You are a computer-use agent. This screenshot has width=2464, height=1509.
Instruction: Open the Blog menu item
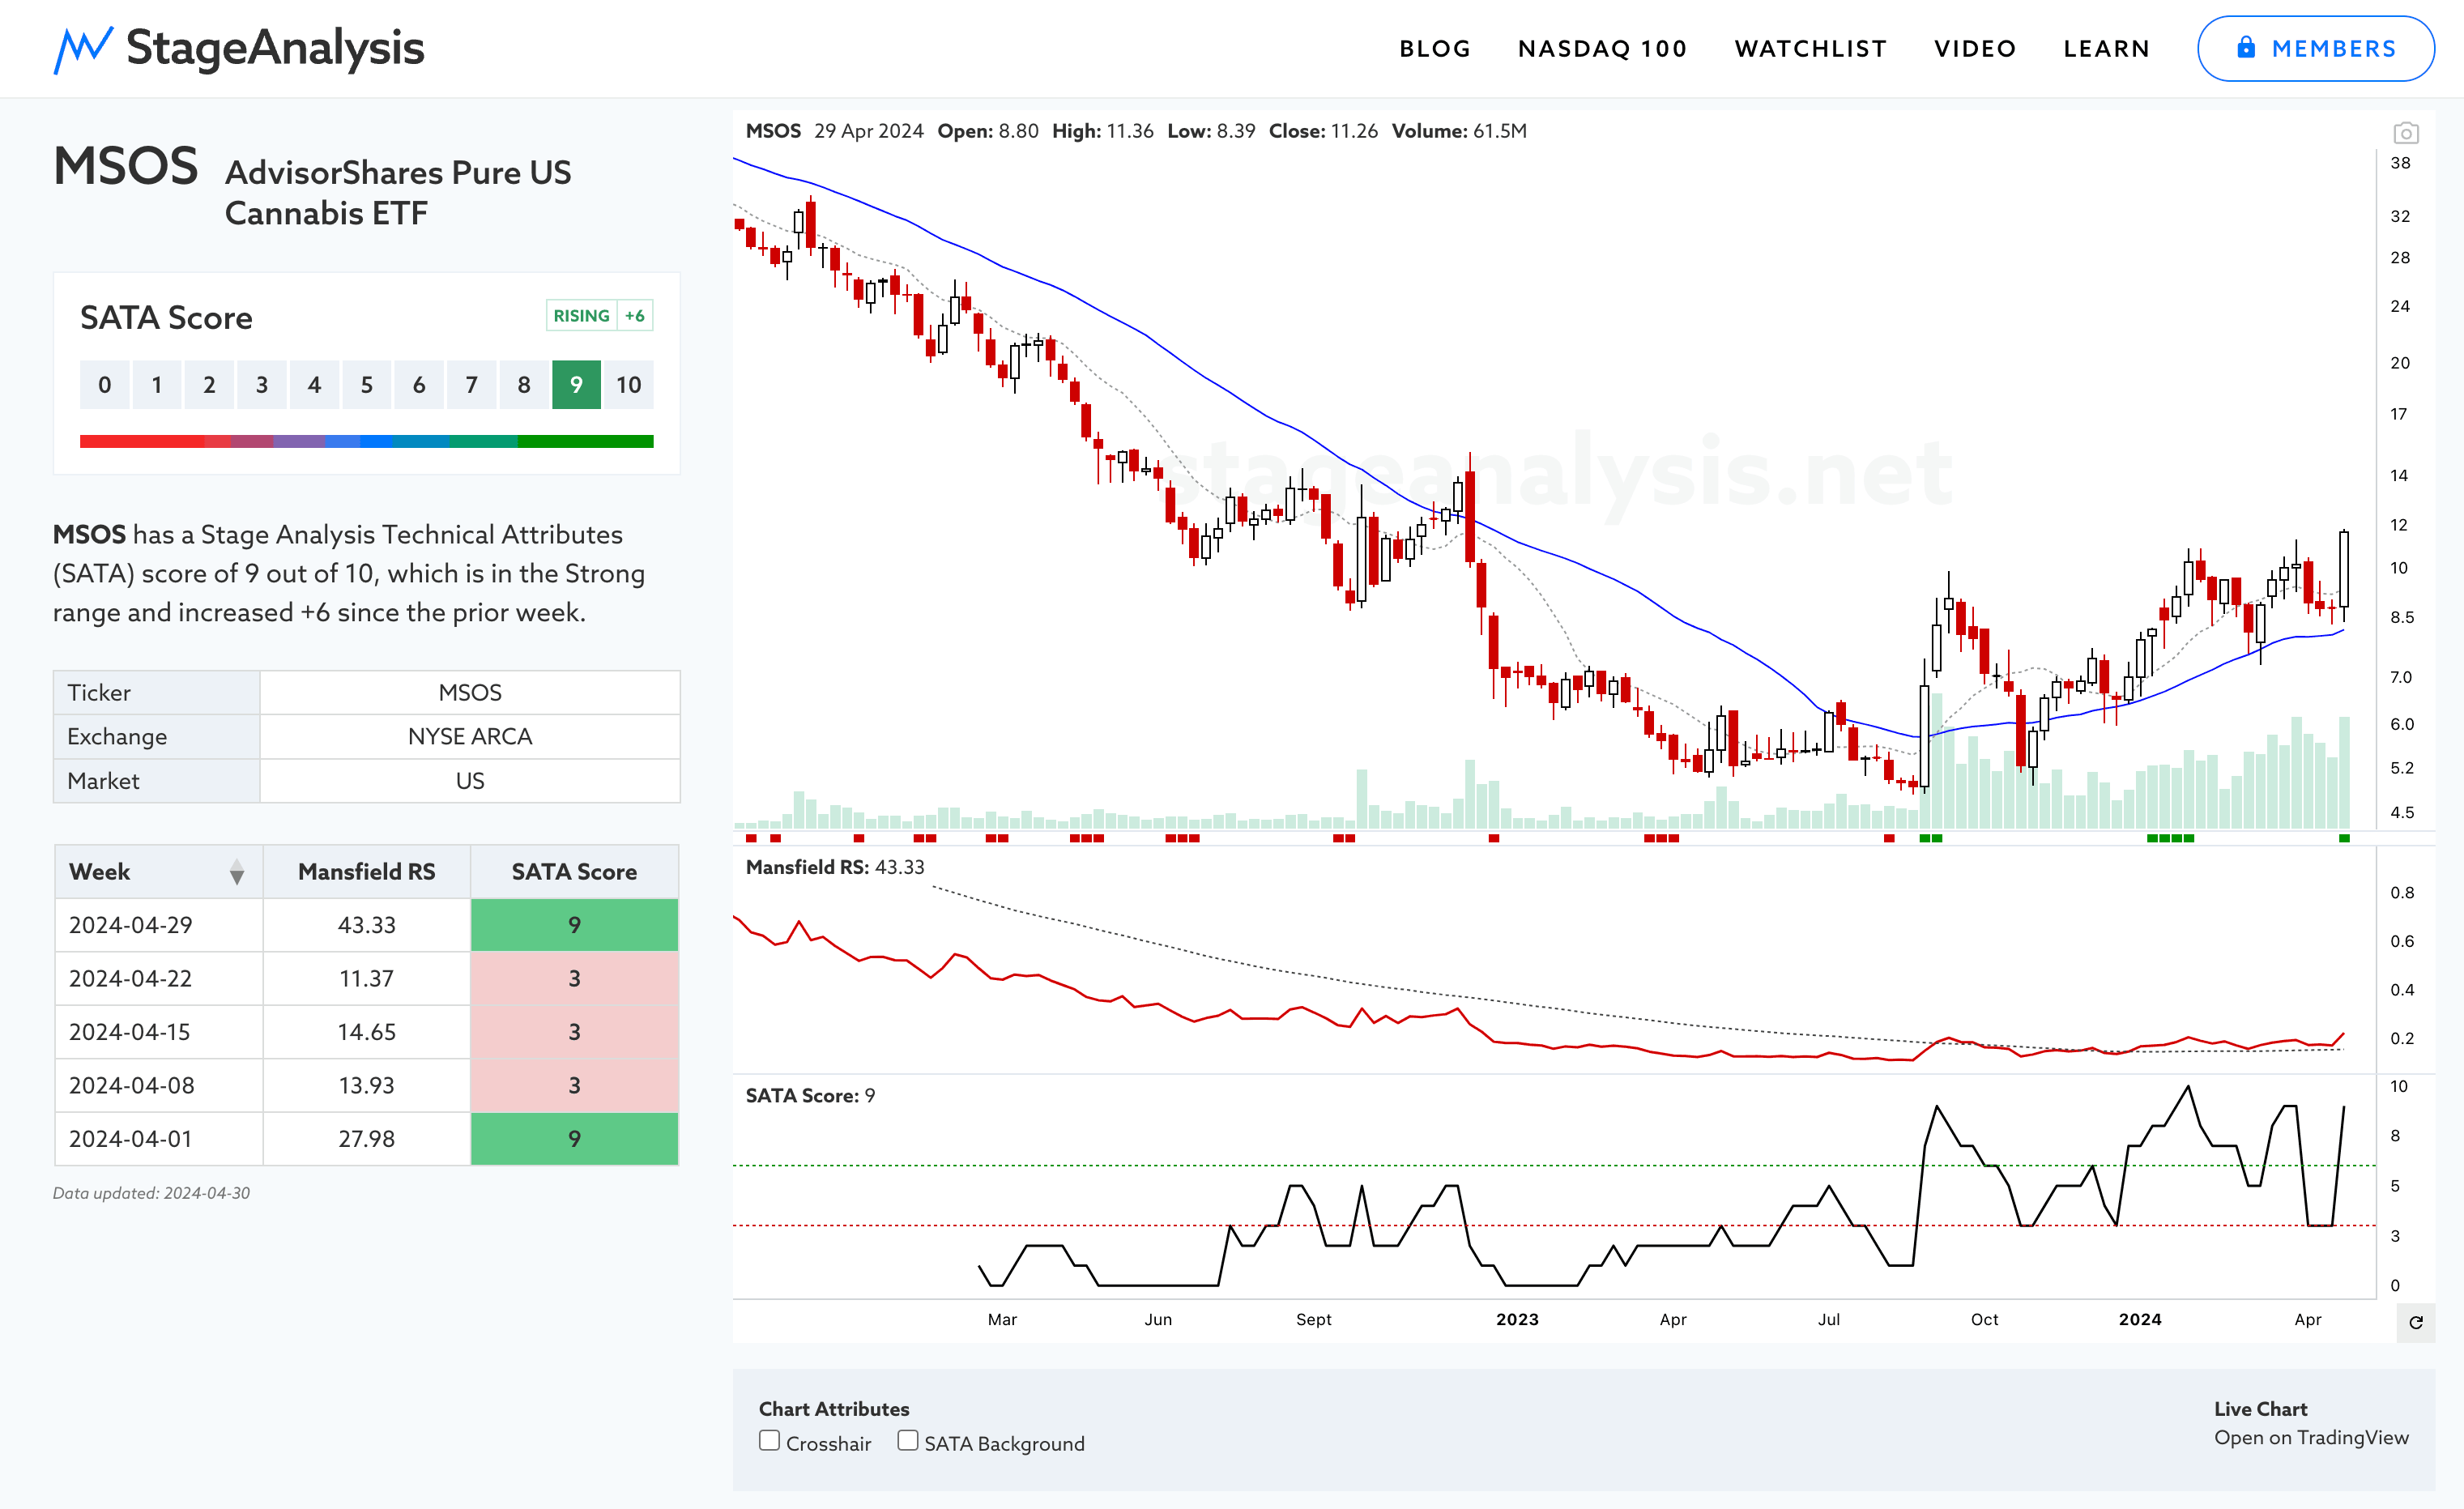[x=1435, y=49]
